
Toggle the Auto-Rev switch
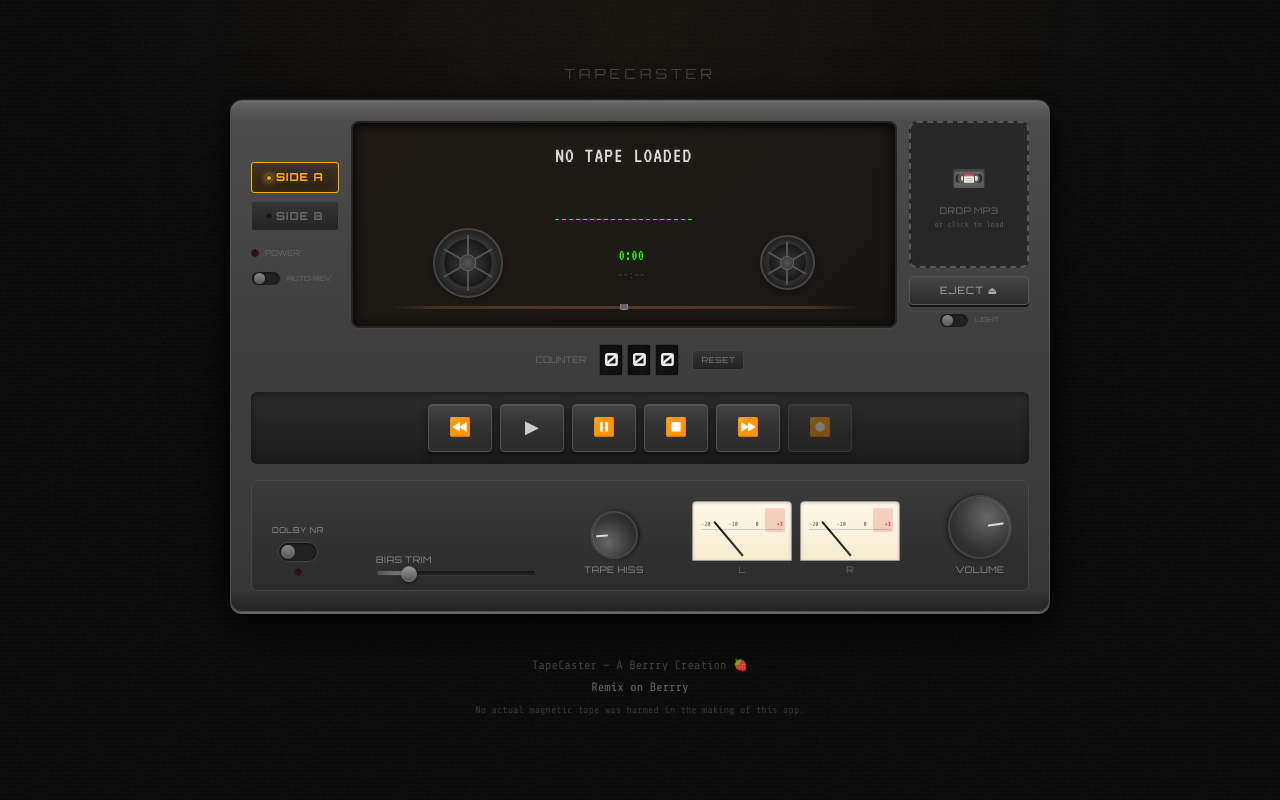pyautogui.click(x=266, y=279)
